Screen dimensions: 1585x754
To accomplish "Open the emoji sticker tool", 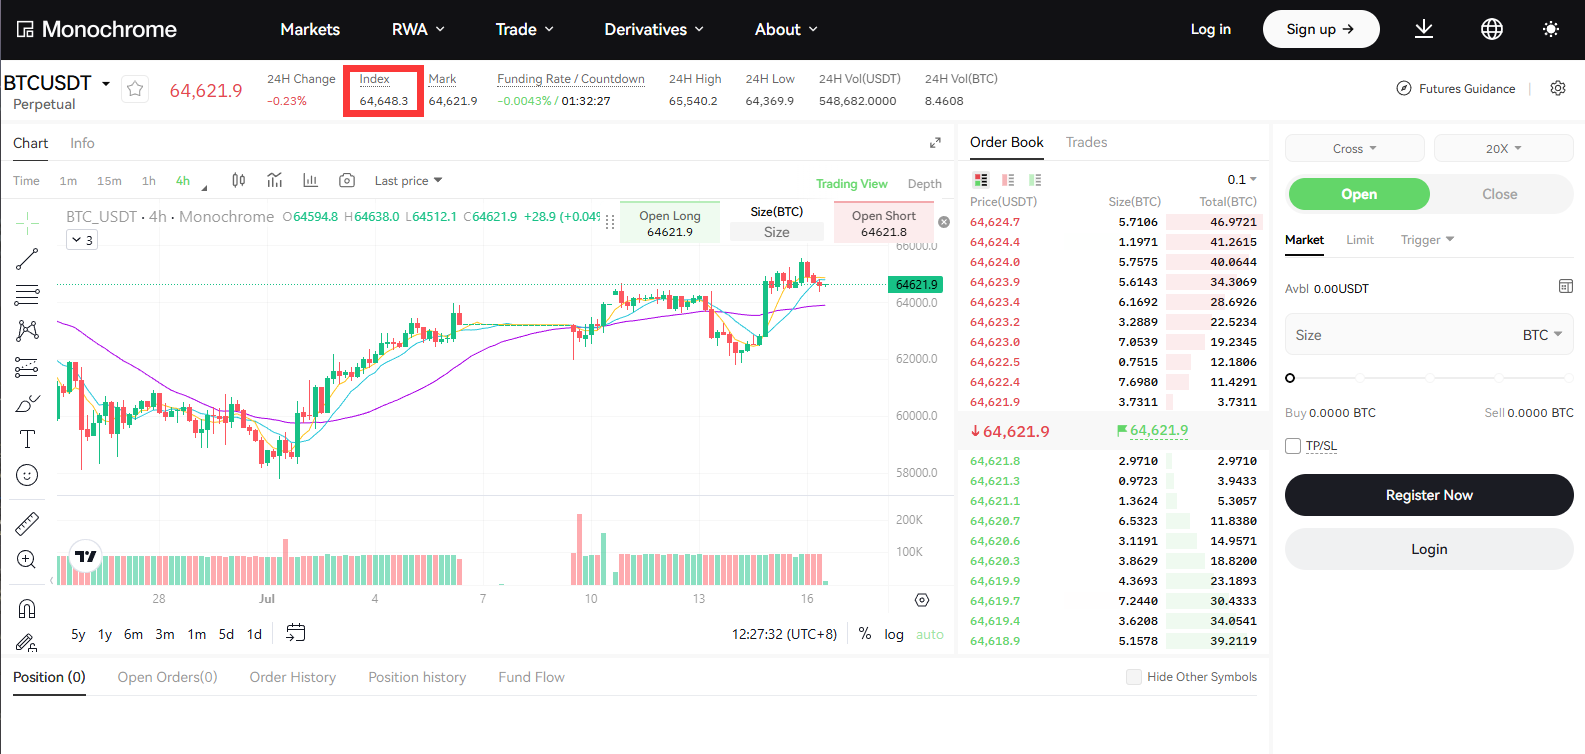I will point(27,475).
